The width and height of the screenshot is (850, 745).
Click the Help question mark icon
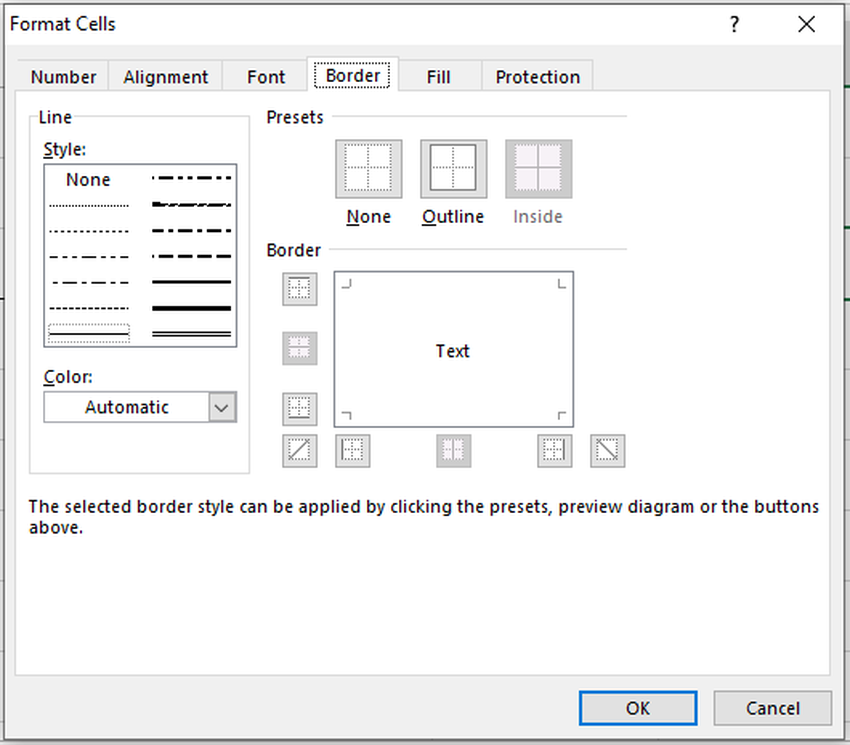point(735,25)
